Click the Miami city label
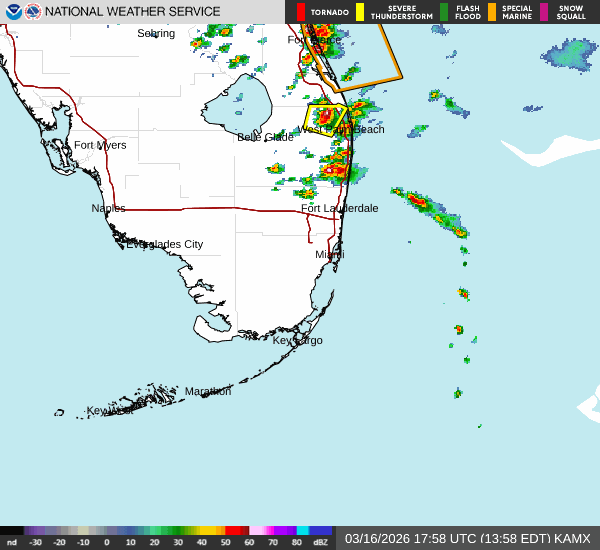Viewport: 600px width, 550px height. coord(330,255)
